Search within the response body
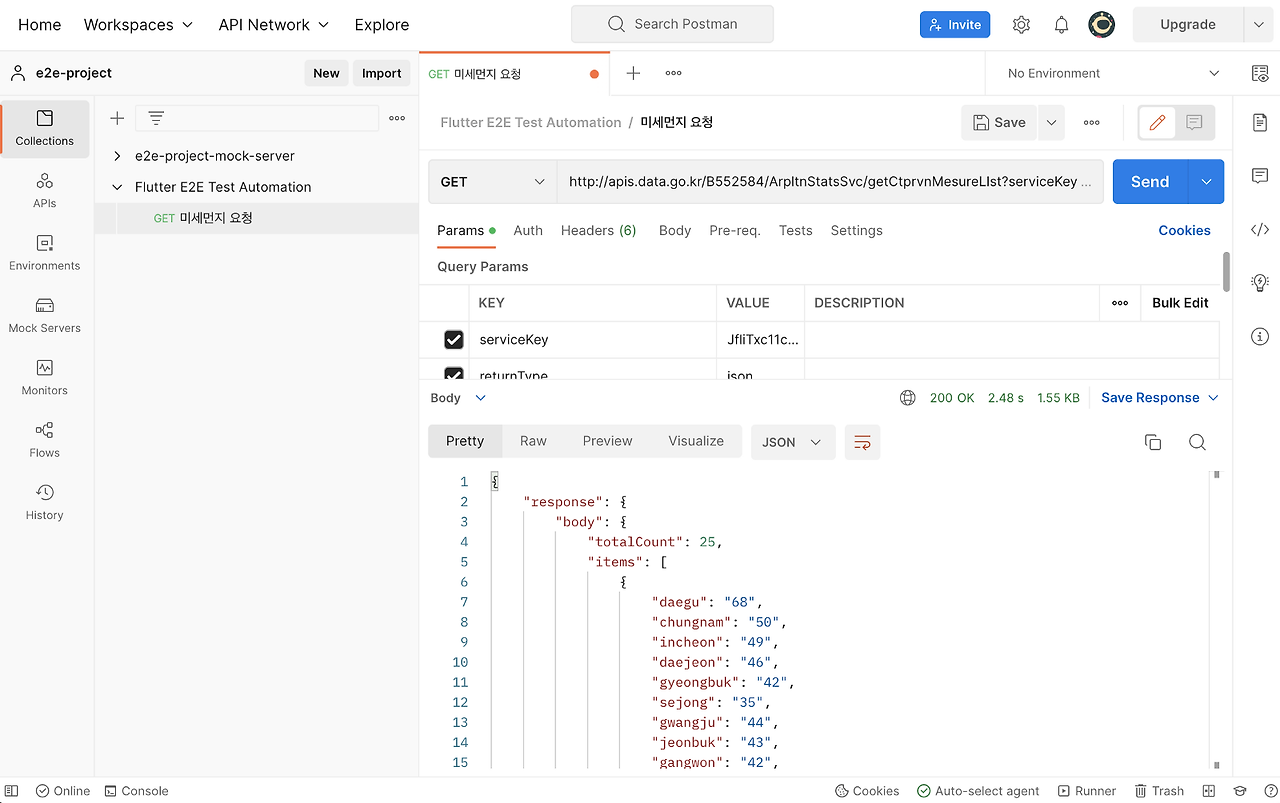1280x803 pixels. pos(1197,442)
